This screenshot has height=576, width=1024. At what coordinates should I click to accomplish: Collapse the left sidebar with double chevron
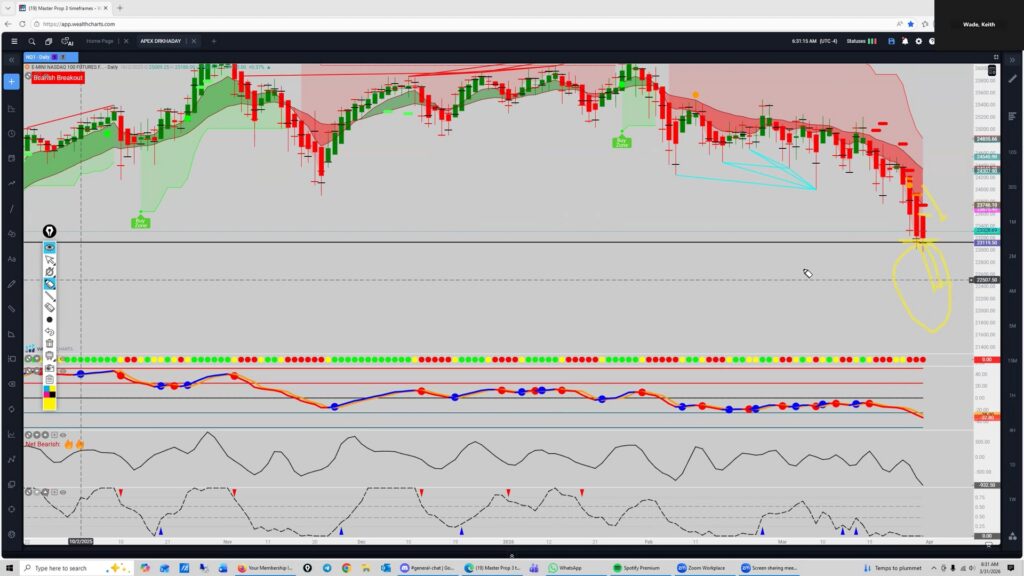point(12,60)
